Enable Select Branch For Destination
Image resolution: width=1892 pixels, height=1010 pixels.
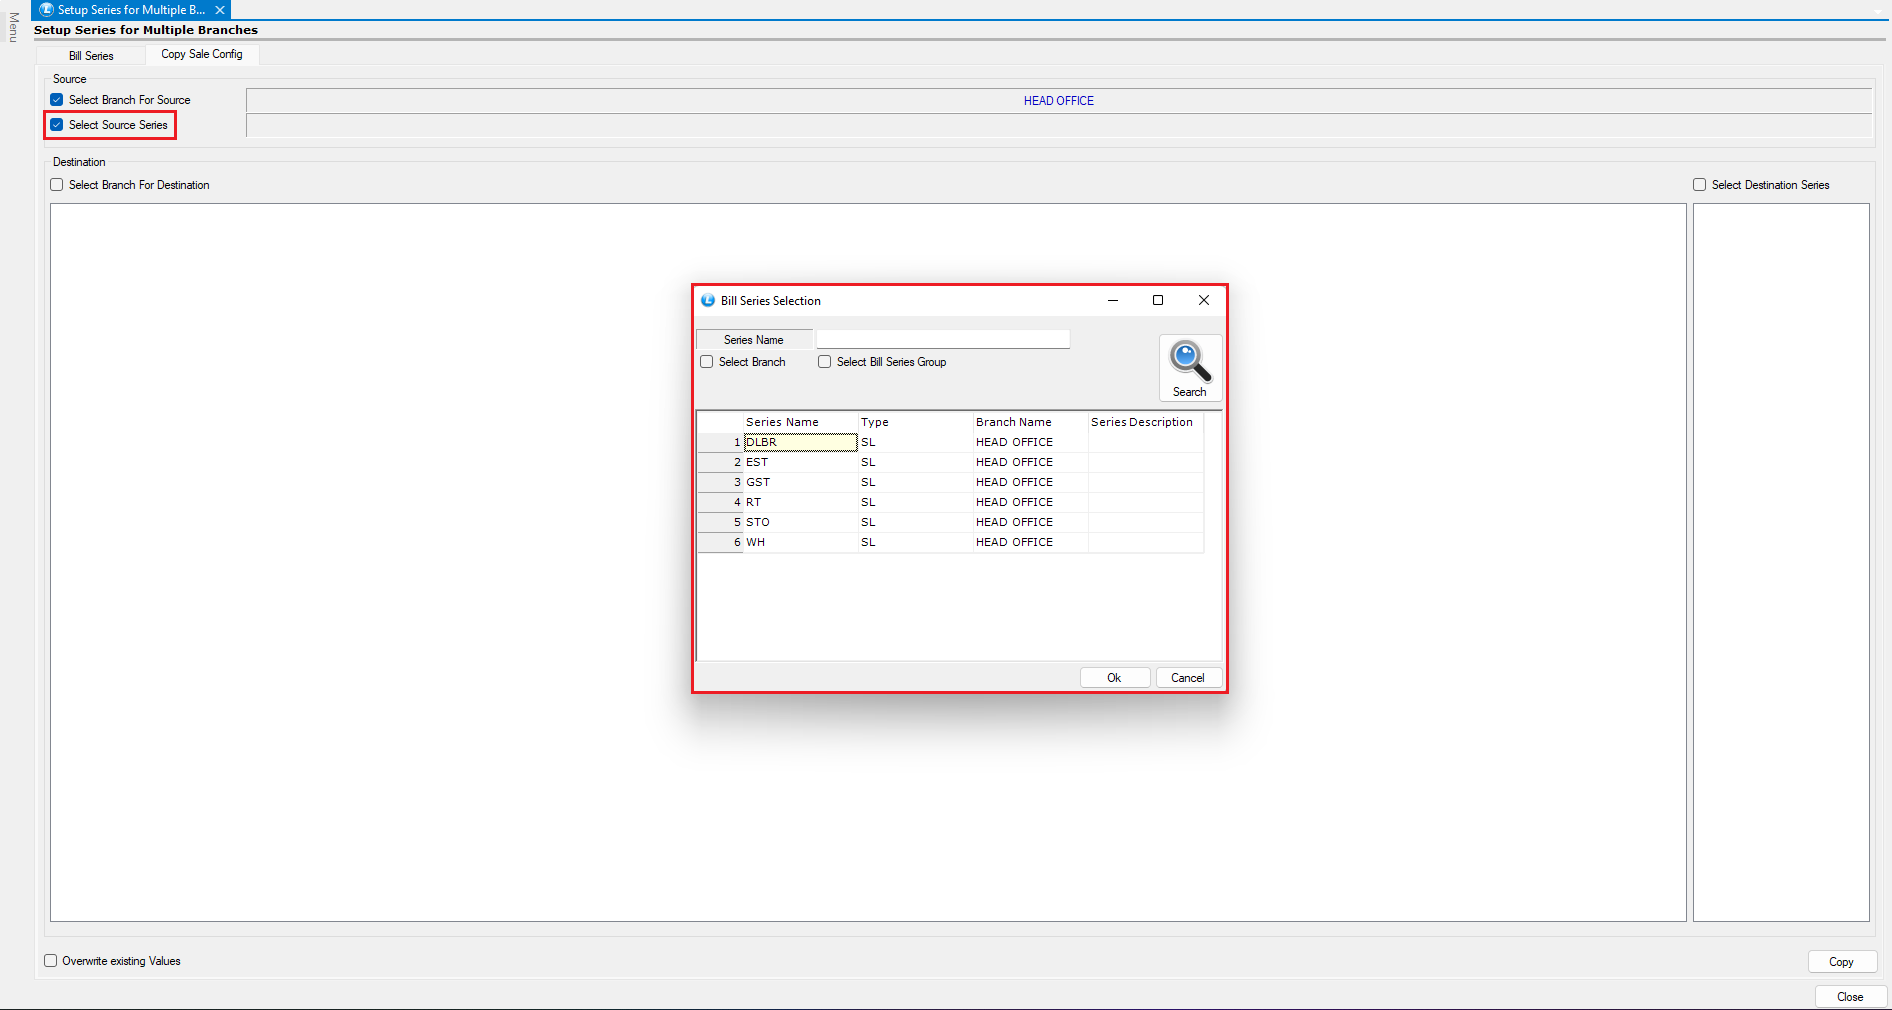(x=57, y=185)
